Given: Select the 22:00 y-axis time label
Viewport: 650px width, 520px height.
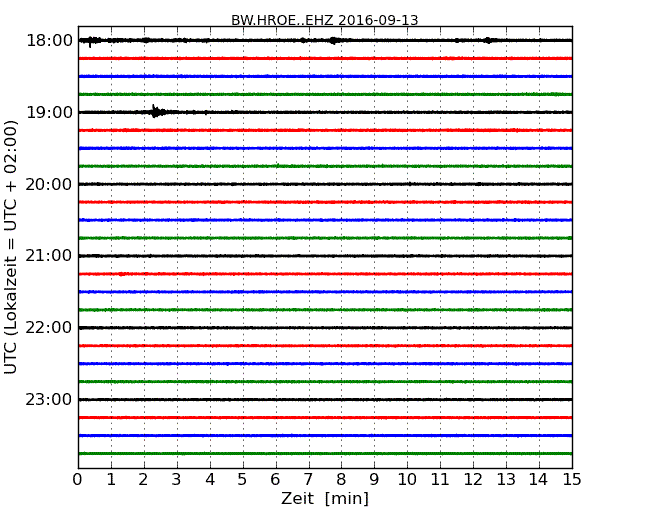Looking at the screenshot, I should pos(49,328).
